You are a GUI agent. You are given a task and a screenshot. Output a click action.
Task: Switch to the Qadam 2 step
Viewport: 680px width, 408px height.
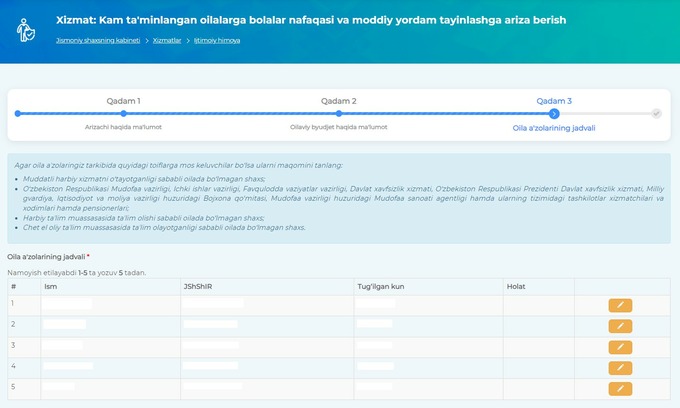click(339, 101)
